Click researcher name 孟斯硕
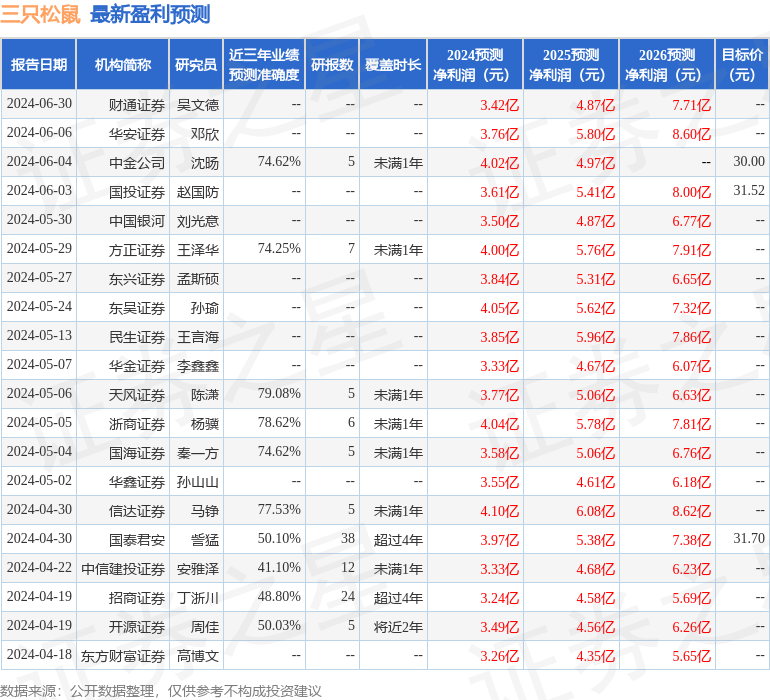 click(x=197, y=279)
